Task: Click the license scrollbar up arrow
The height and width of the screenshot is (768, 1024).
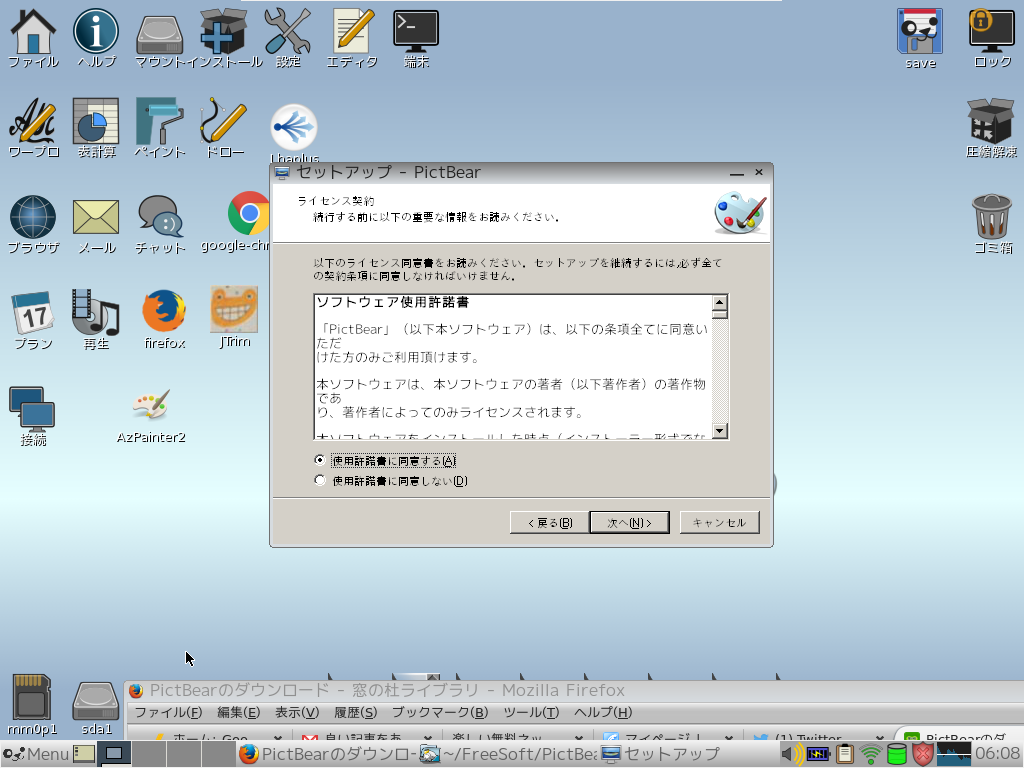Action: pyautogui.click(x=720, y=302)
